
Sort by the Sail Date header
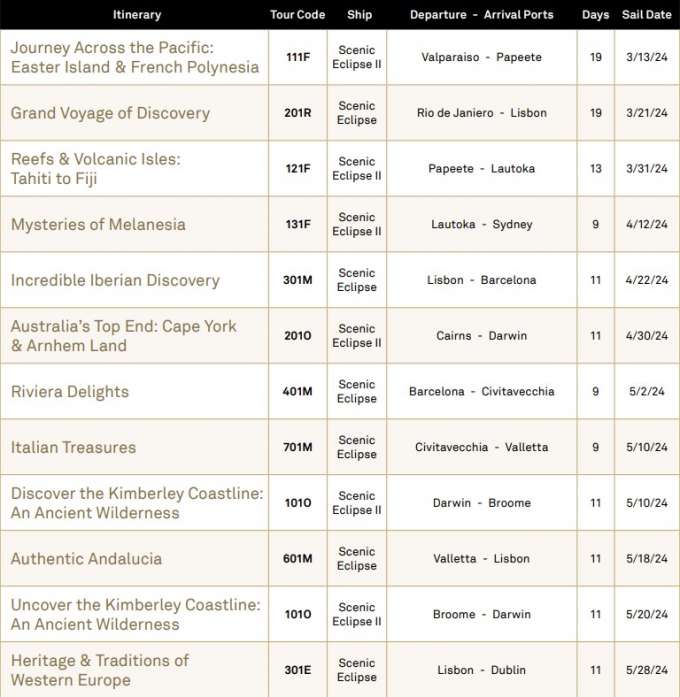pyautogui.click(x=646, y=15)
